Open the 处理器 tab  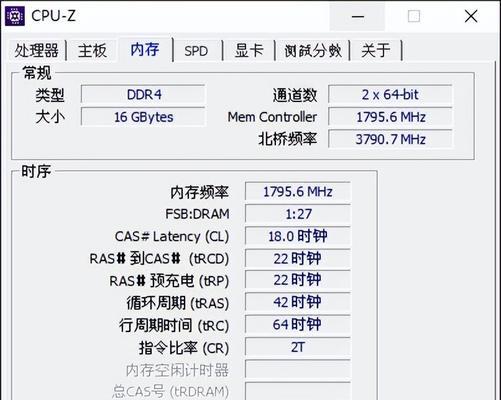36,51
